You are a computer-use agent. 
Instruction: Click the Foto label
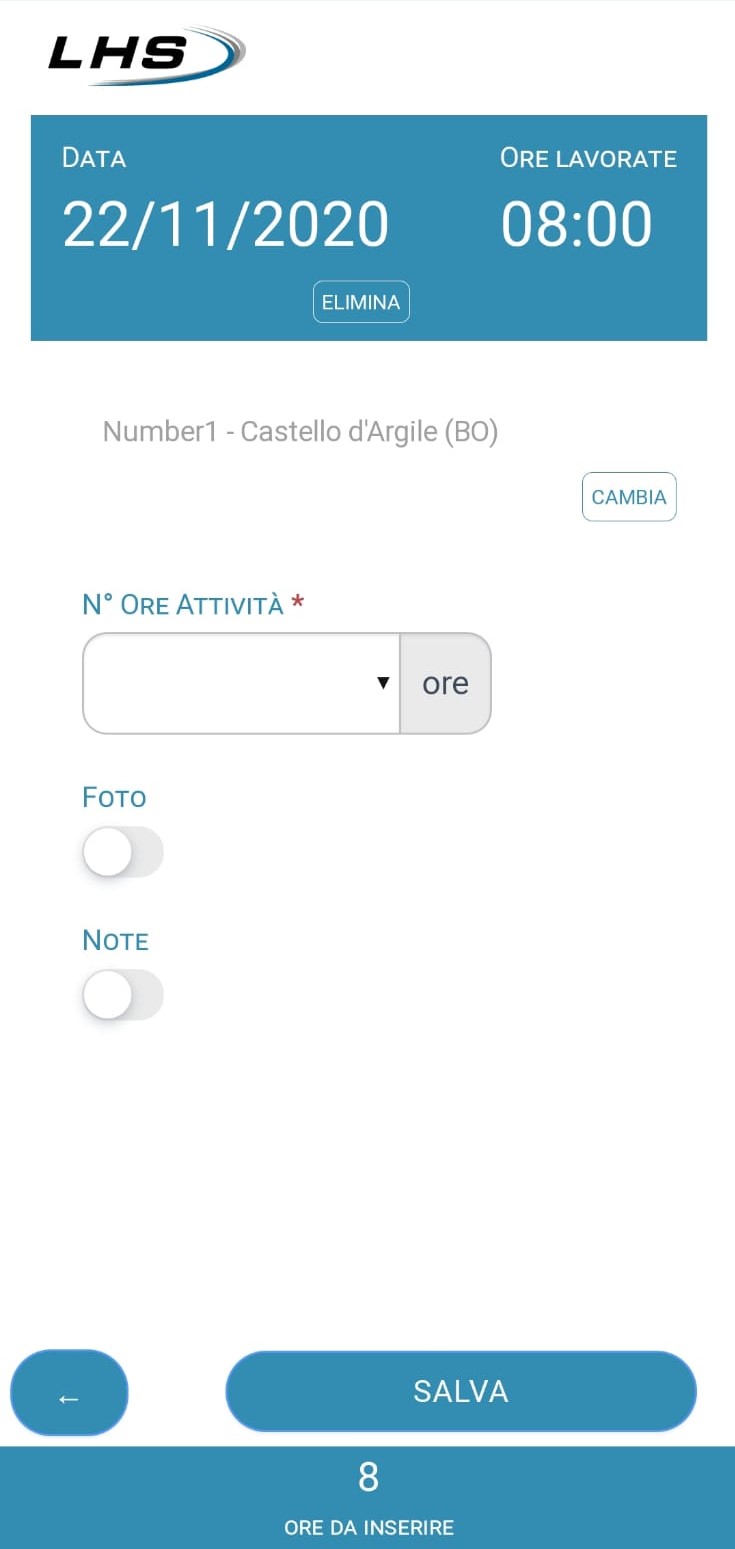tap(114, 798)
